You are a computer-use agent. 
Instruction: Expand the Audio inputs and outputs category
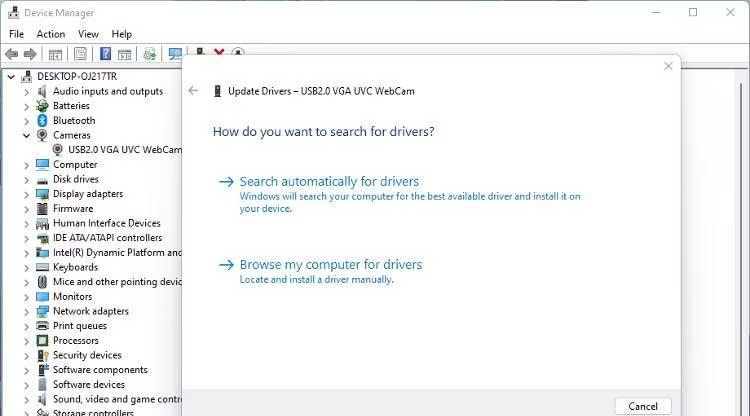(26, 91)
